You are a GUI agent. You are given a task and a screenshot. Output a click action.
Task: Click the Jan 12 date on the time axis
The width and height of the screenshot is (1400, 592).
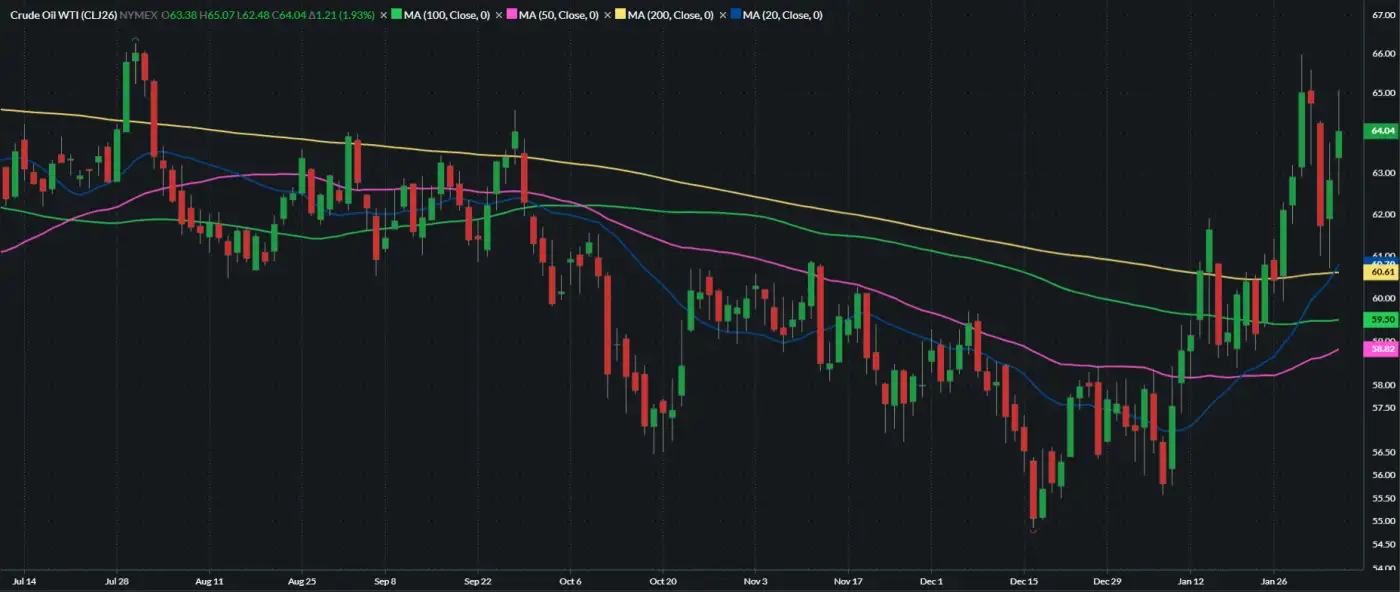click(x=1190, y=580)
